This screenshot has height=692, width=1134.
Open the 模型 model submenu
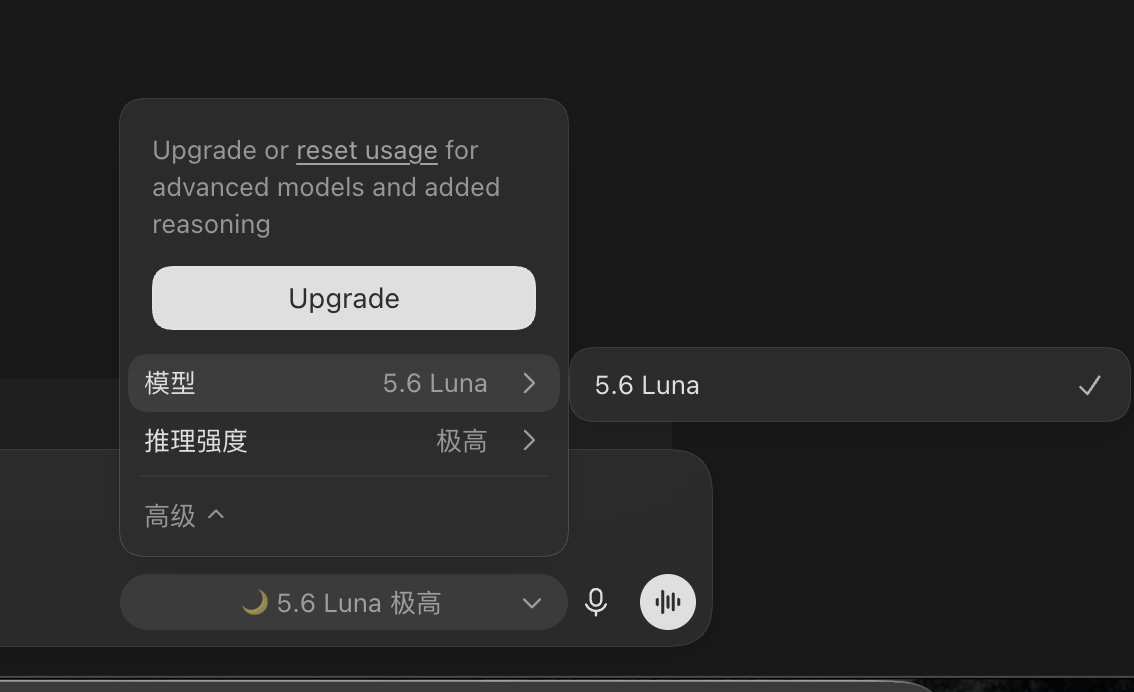click(344, 383)
